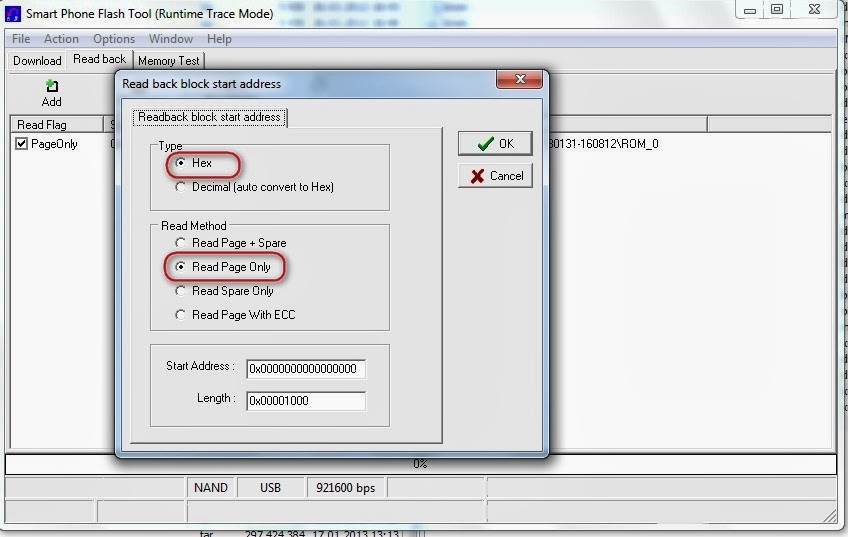Click the ROM_0 file path cell

(x=603, y=144)
